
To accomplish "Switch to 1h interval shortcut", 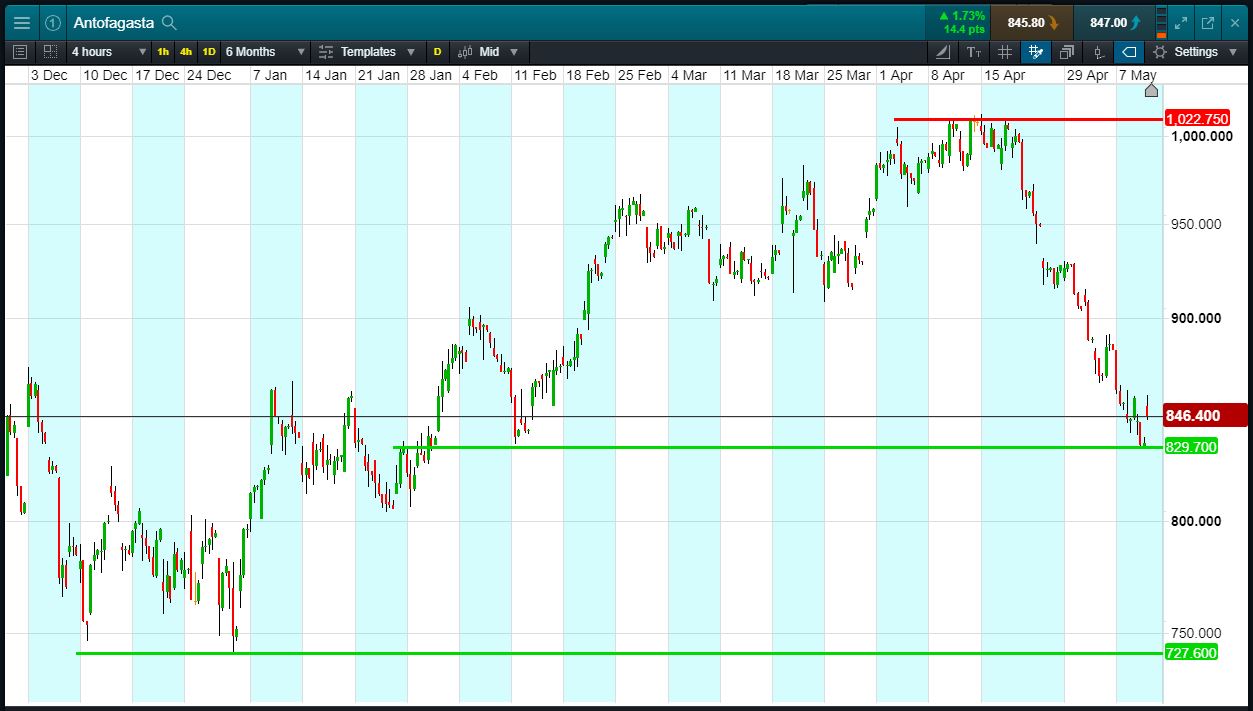I will [163, 51].
